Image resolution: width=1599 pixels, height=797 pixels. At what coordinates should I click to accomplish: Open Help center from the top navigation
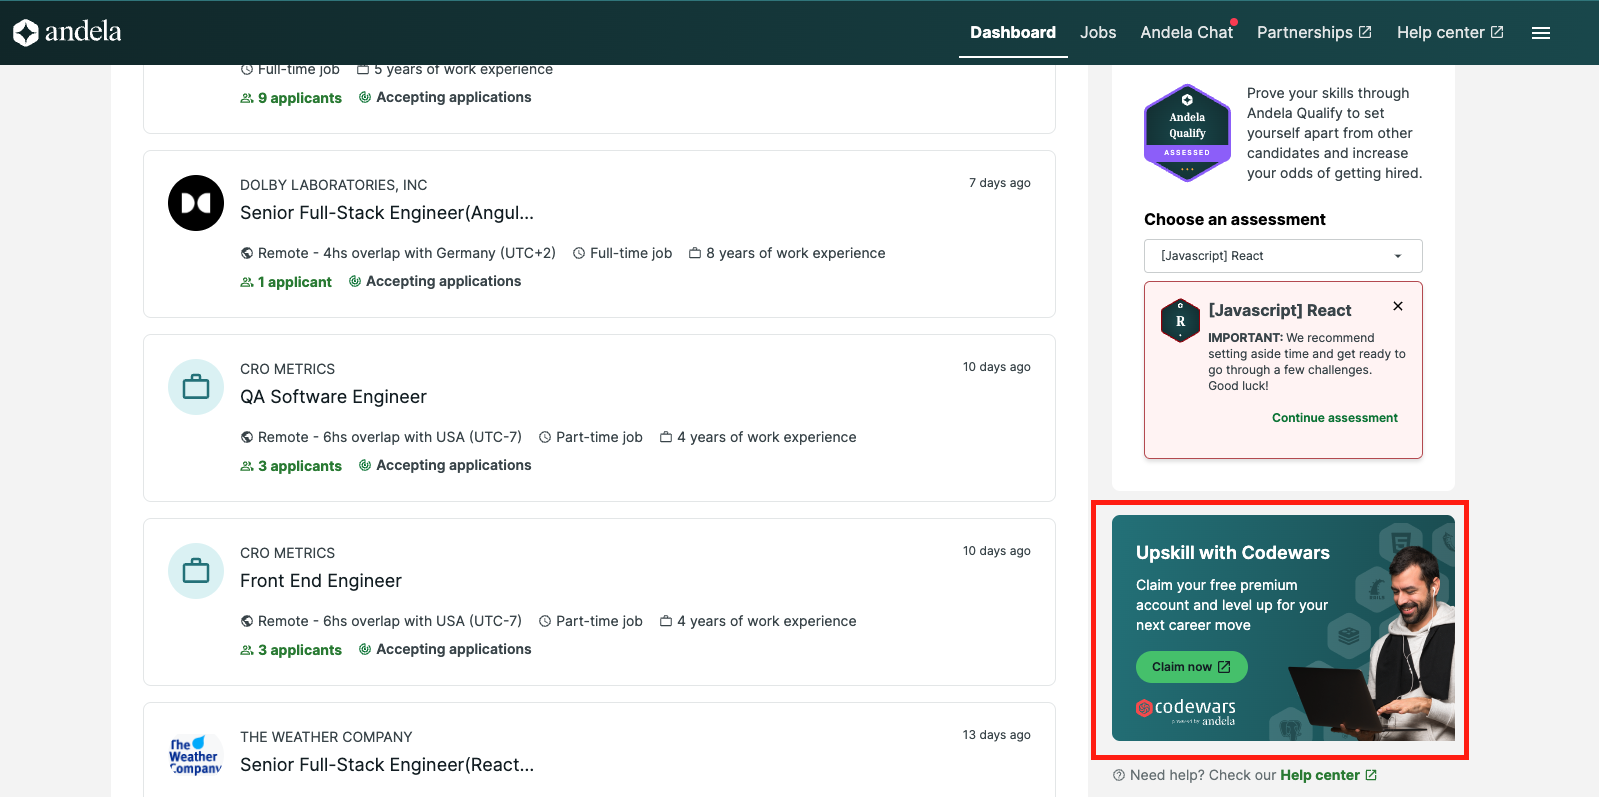[x=1450, y=33]
